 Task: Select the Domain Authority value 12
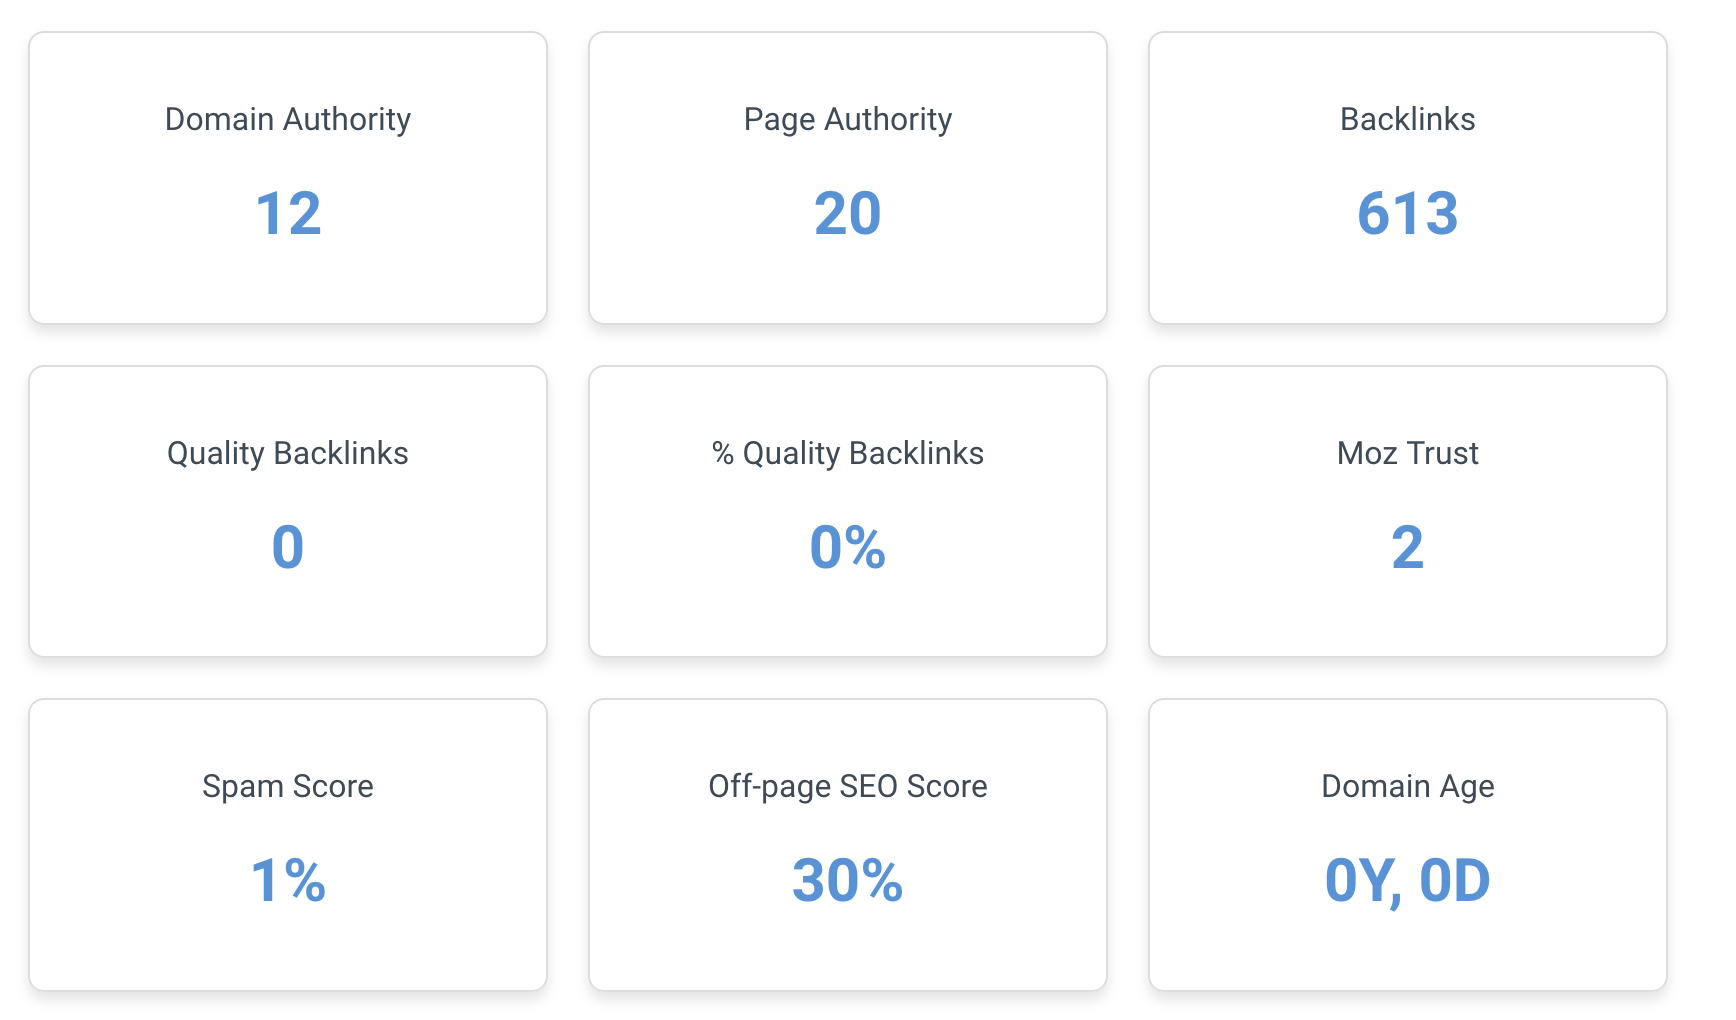288,214
